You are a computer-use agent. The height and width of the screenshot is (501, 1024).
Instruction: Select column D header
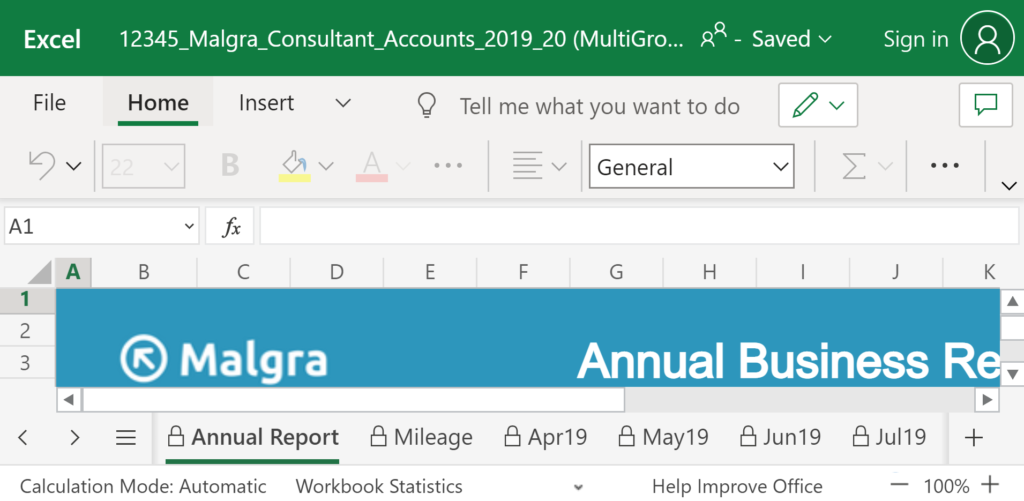point(336,272)
